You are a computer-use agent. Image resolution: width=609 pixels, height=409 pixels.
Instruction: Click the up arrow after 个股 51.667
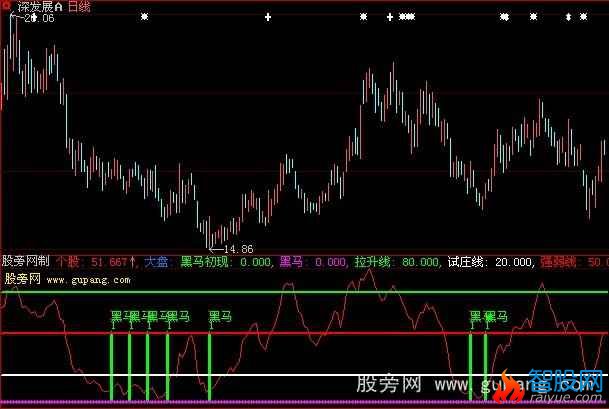[133, 262]
